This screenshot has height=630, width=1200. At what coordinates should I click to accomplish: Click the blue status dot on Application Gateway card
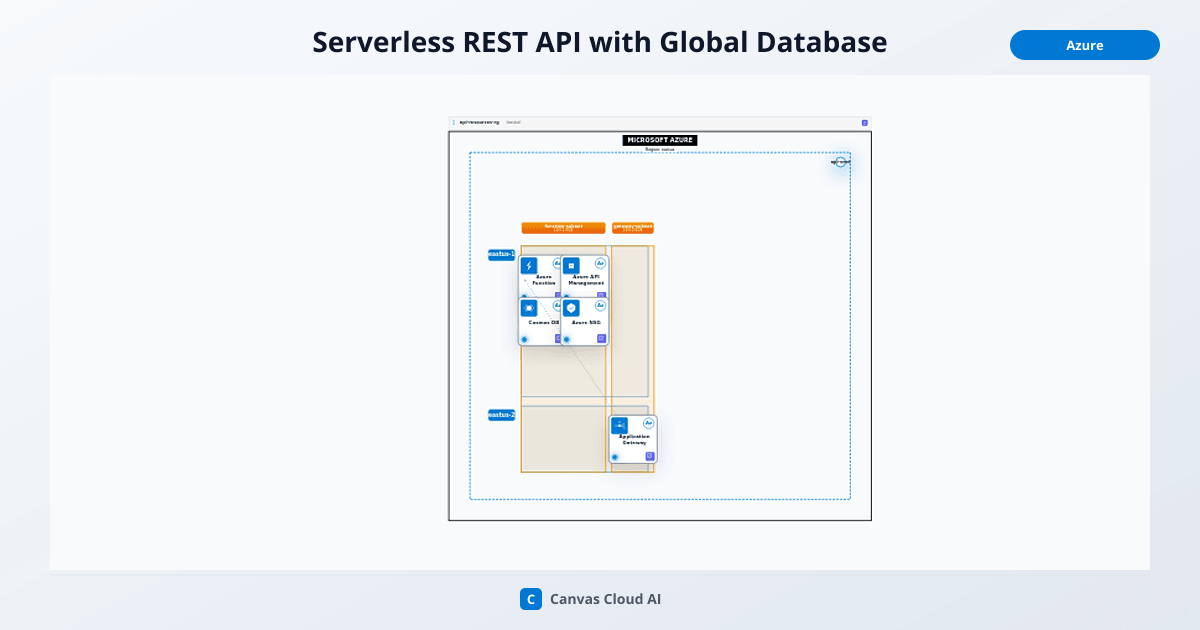(x=615, y=457)
